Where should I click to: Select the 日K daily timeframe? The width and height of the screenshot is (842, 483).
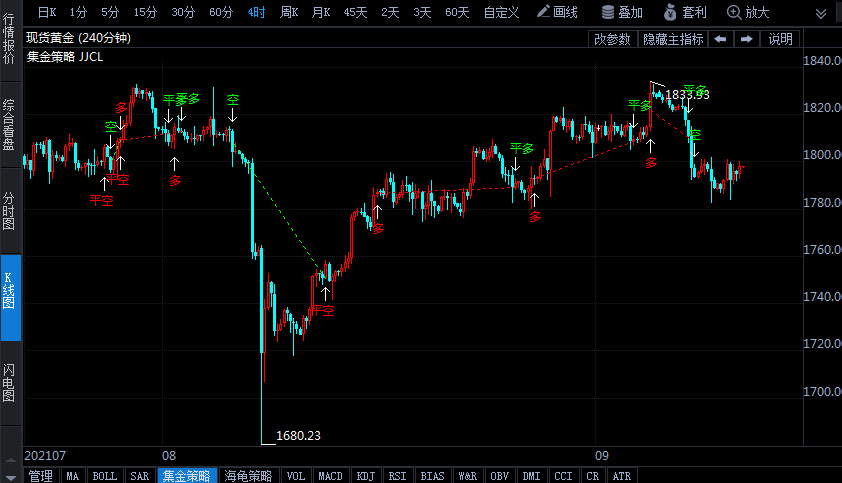[47, 12]
